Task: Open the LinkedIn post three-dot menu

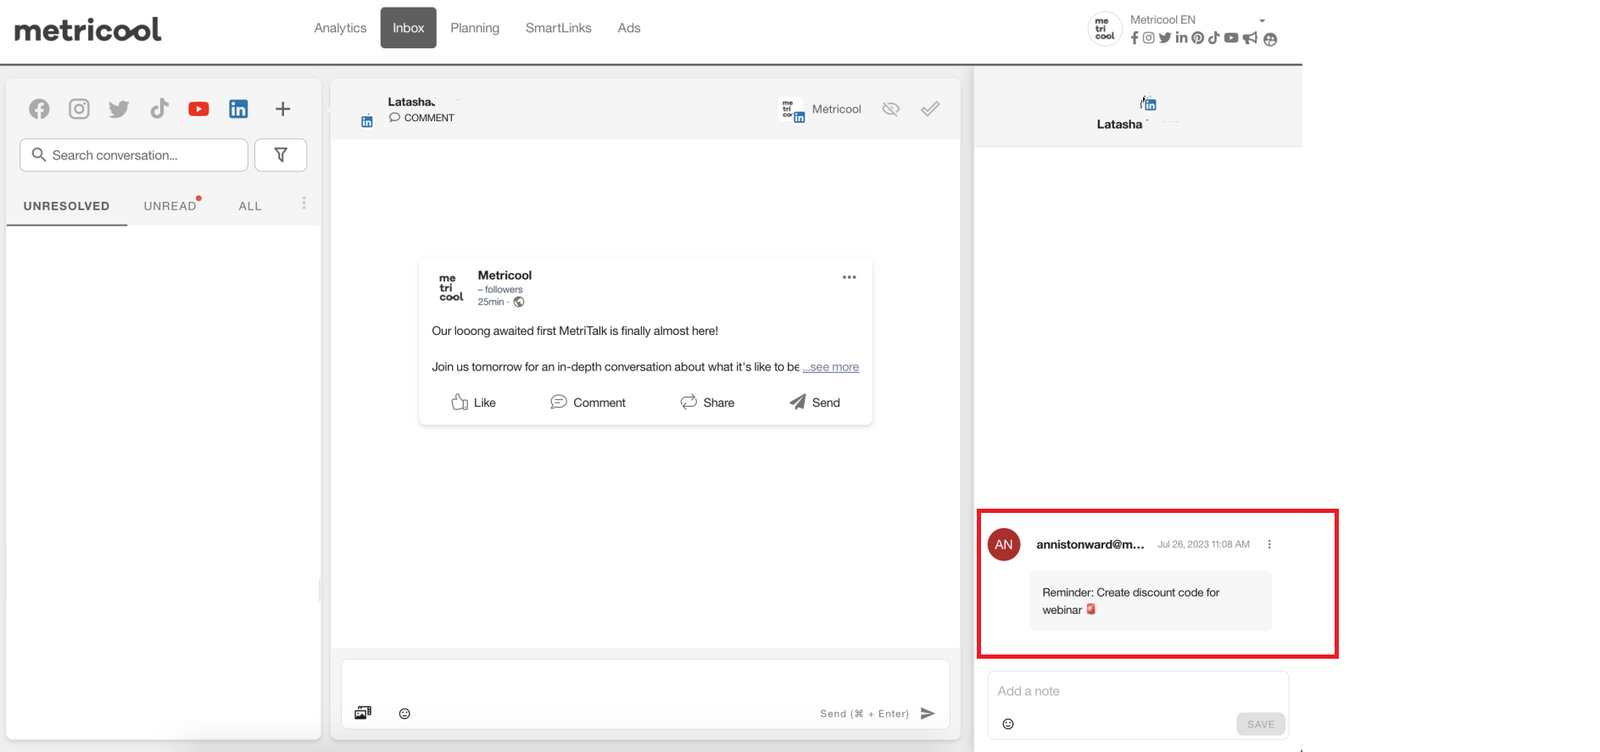Action: tap(849, 277)
